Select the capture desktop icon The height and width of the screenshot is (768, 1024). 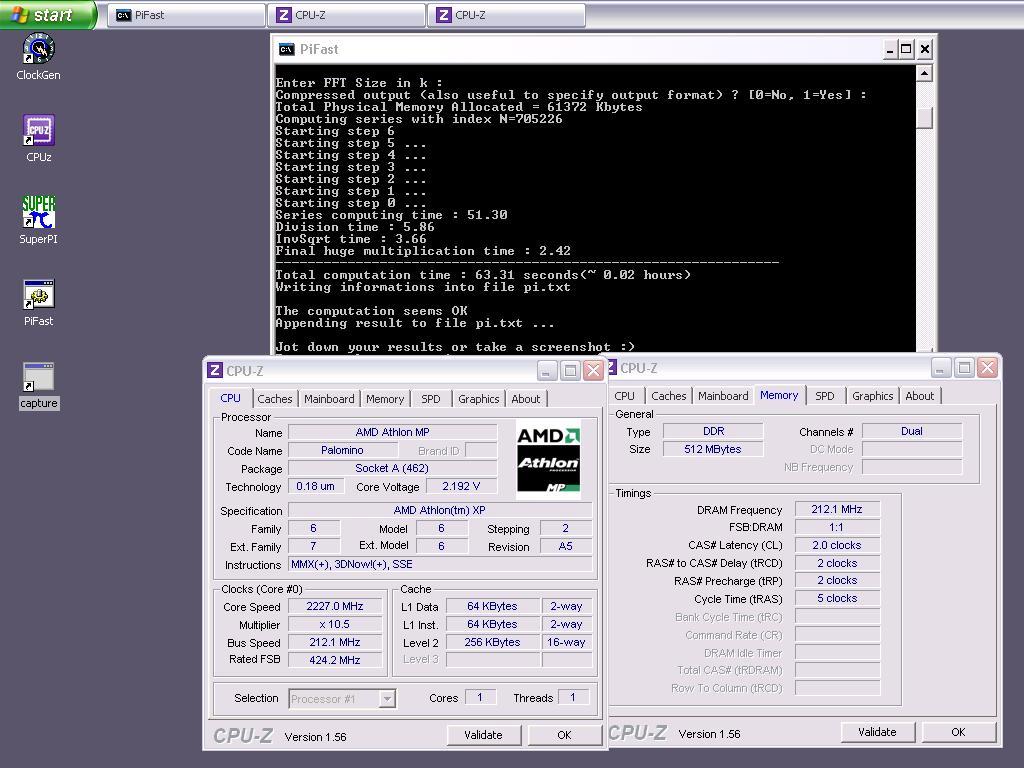39,386
